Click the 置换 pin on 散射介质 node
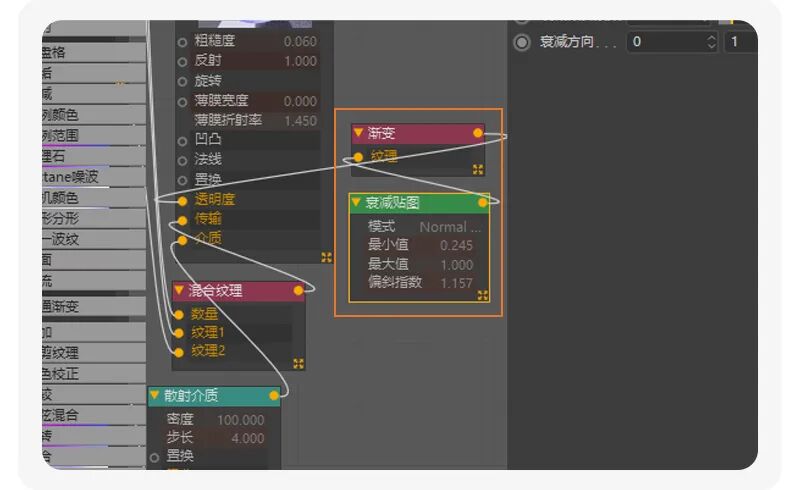This screenshot has height=490, width=800. (155, 458)
